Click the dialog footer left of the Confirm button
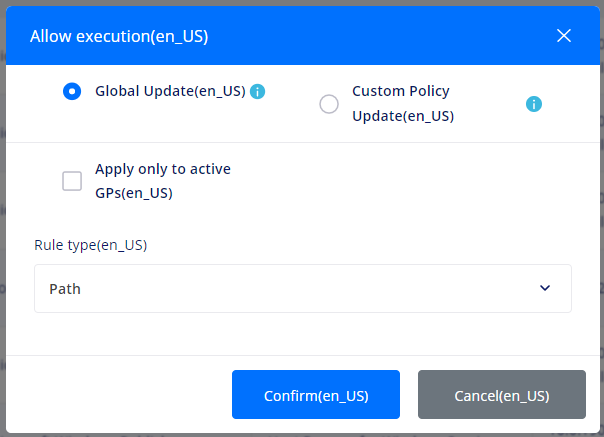This screenshot has height=437, width=604. point(119,395)
